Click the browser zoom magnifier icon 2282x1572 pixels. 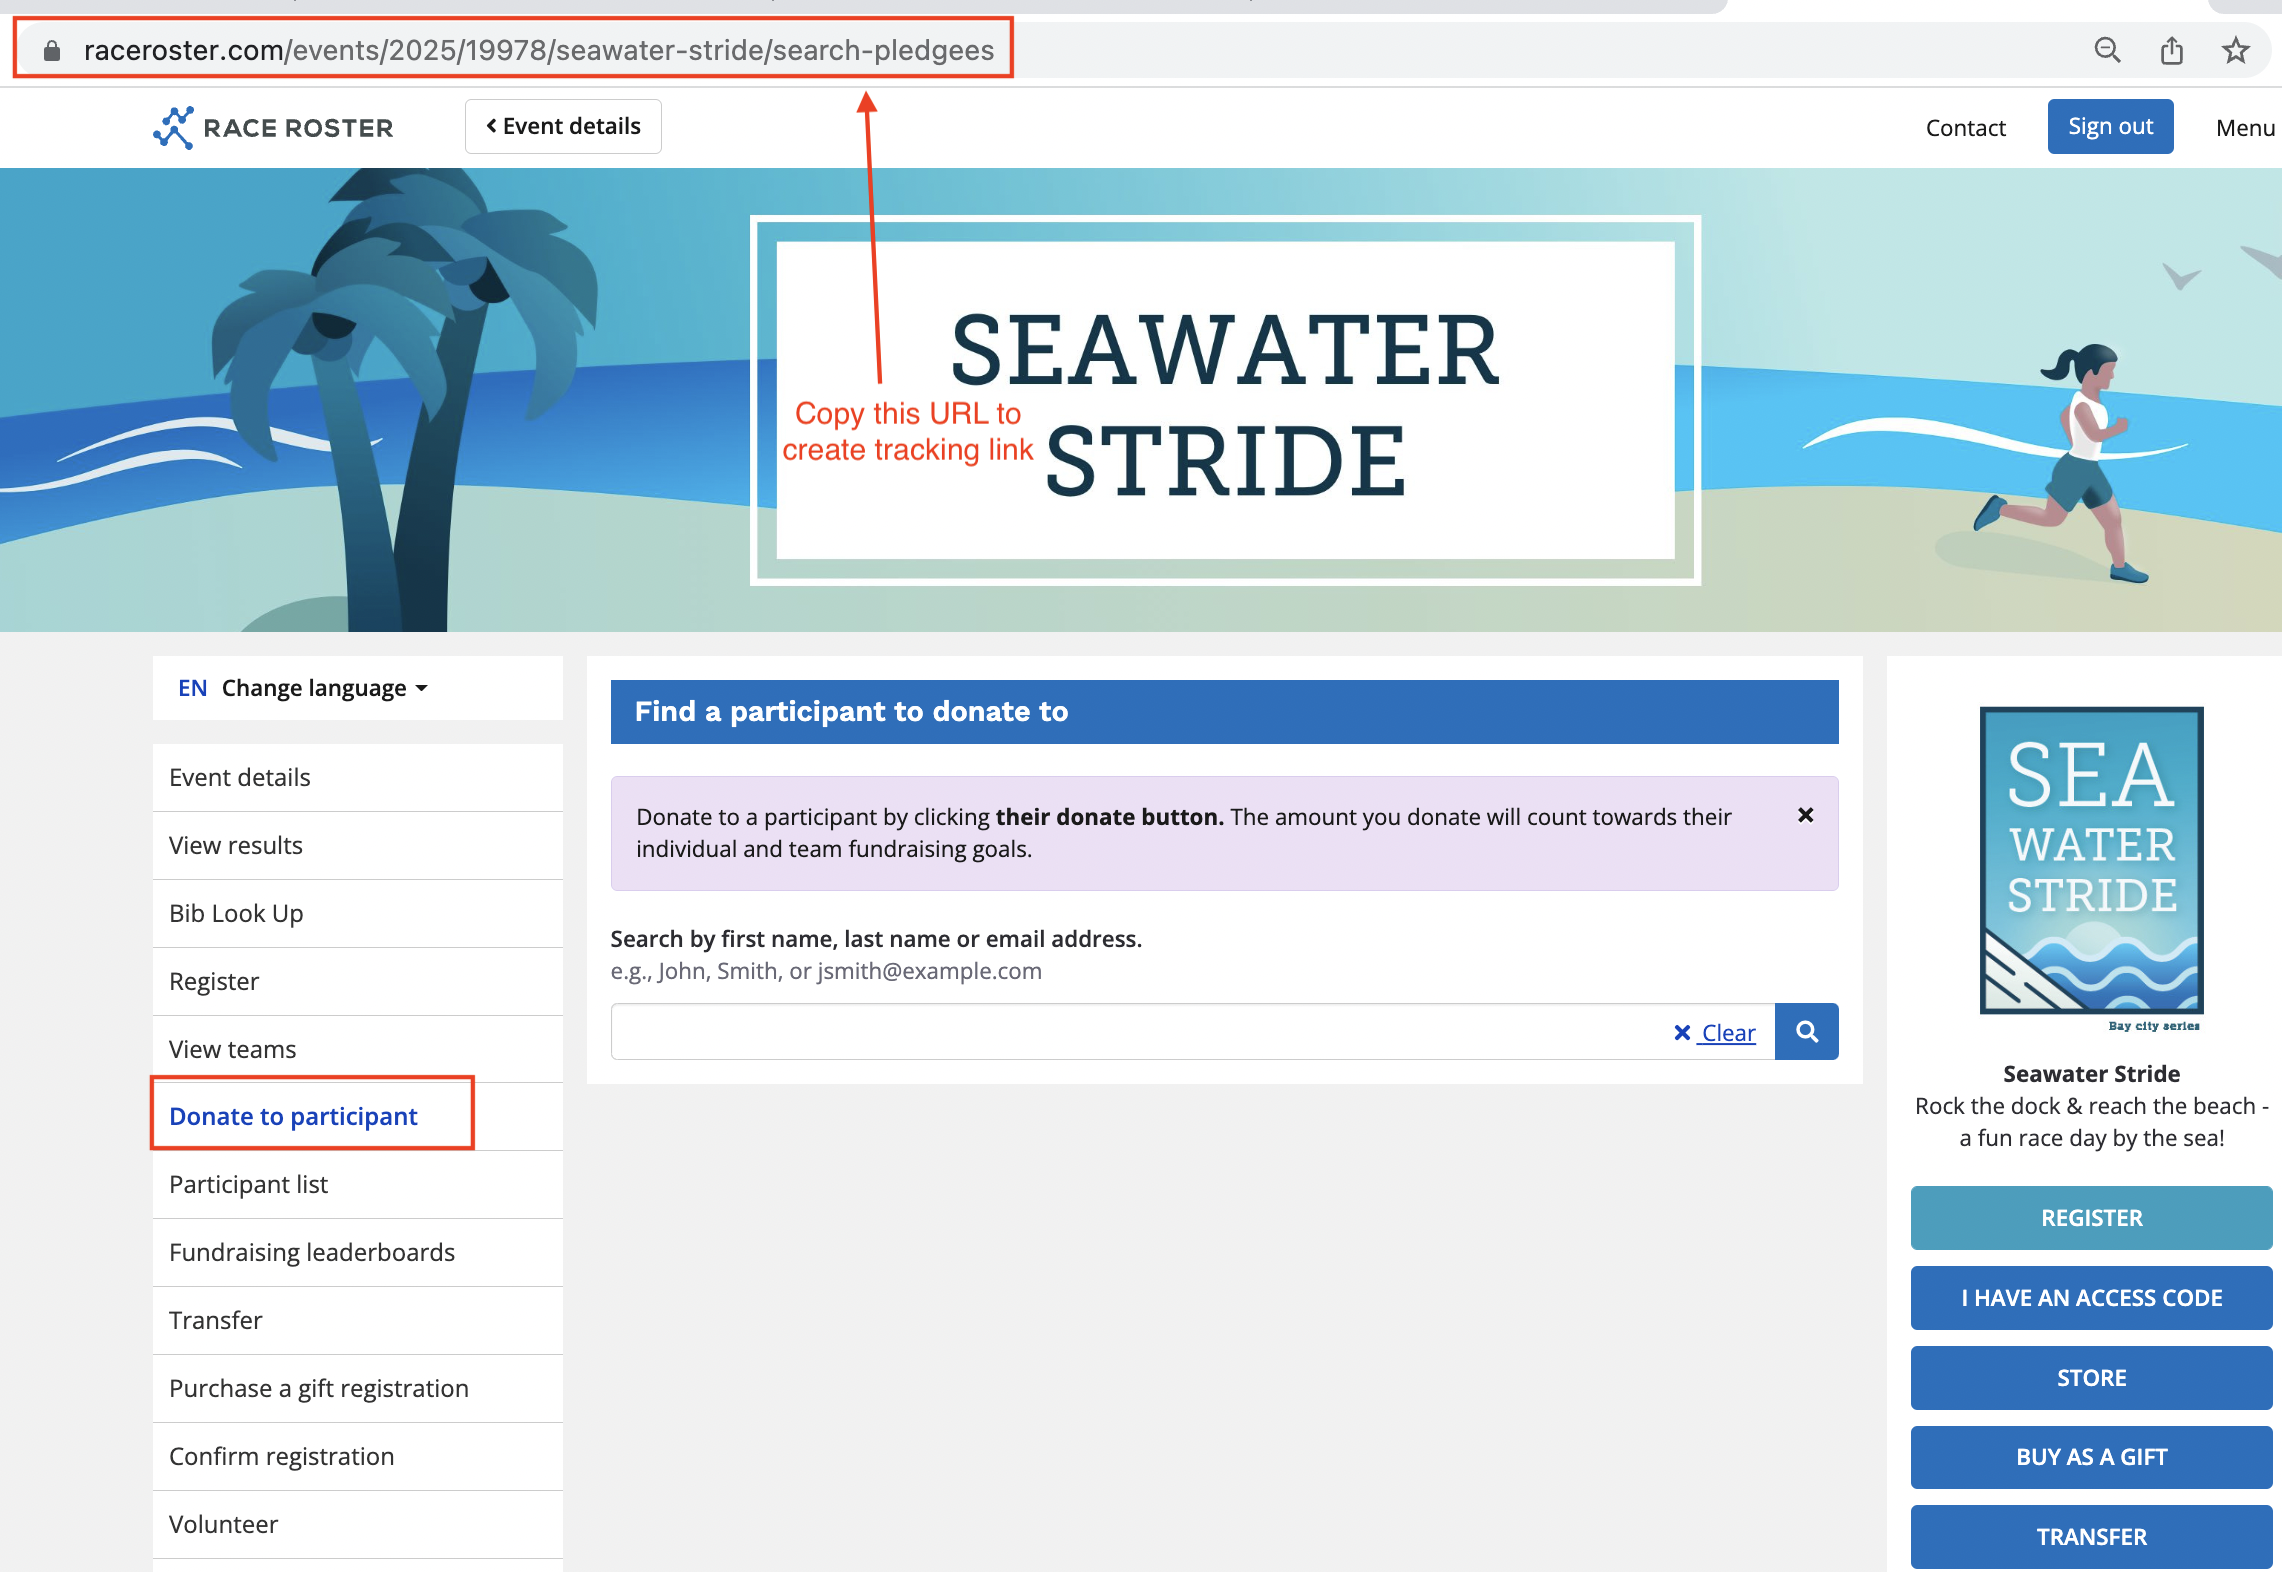click(2107, 50)
